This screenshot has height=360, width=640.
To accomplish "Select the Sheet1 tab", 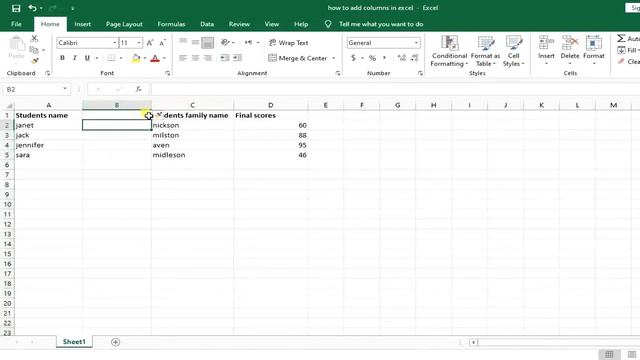I will [x=74, y=342].
